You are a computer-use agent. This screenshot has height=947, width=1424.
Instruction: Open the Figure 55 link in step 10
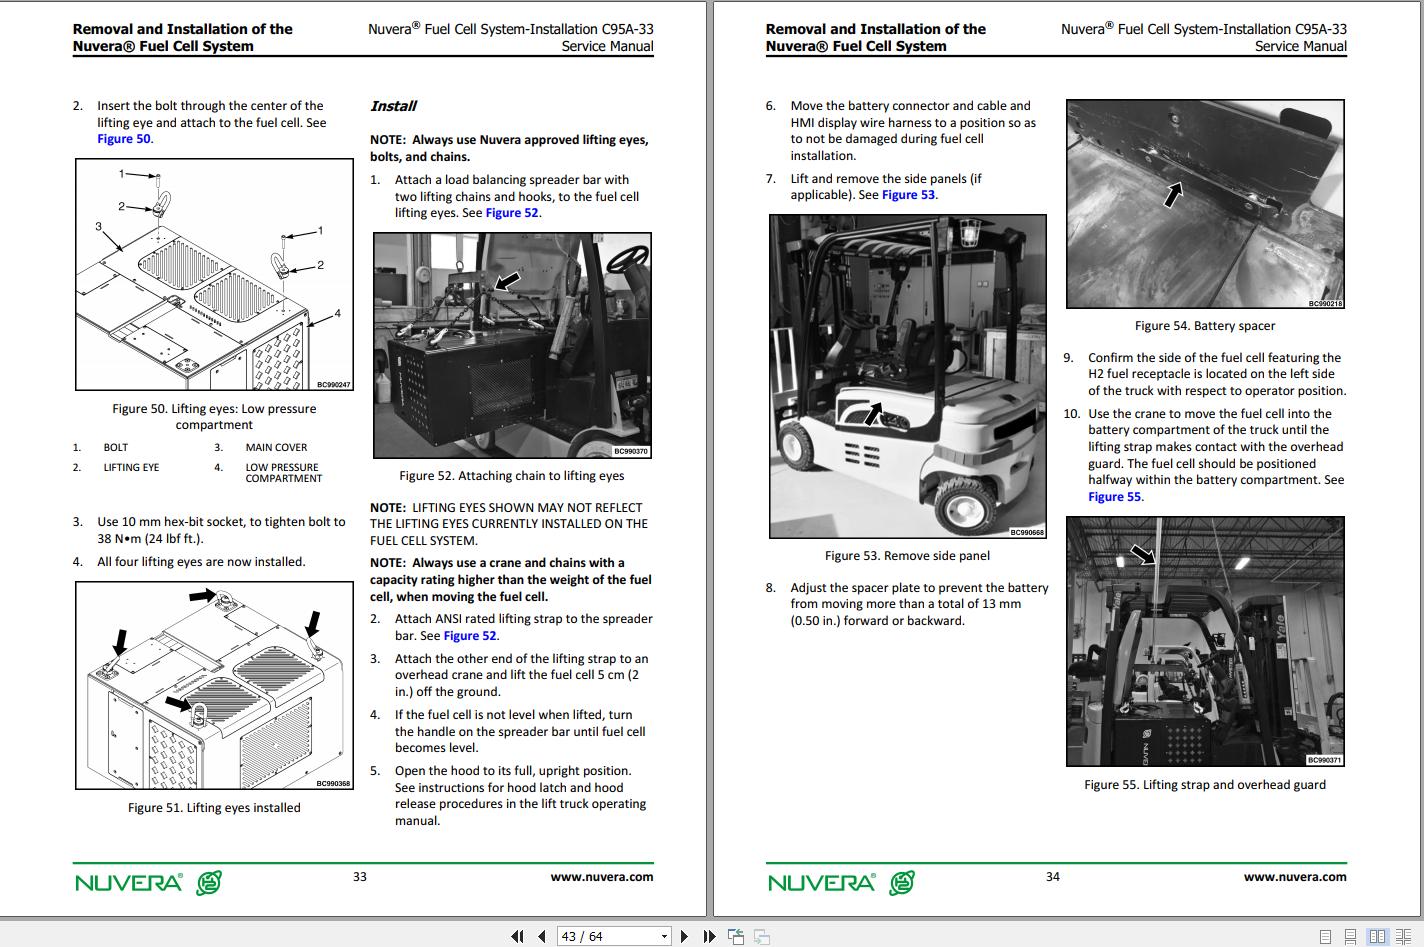tap(1114, 497)
